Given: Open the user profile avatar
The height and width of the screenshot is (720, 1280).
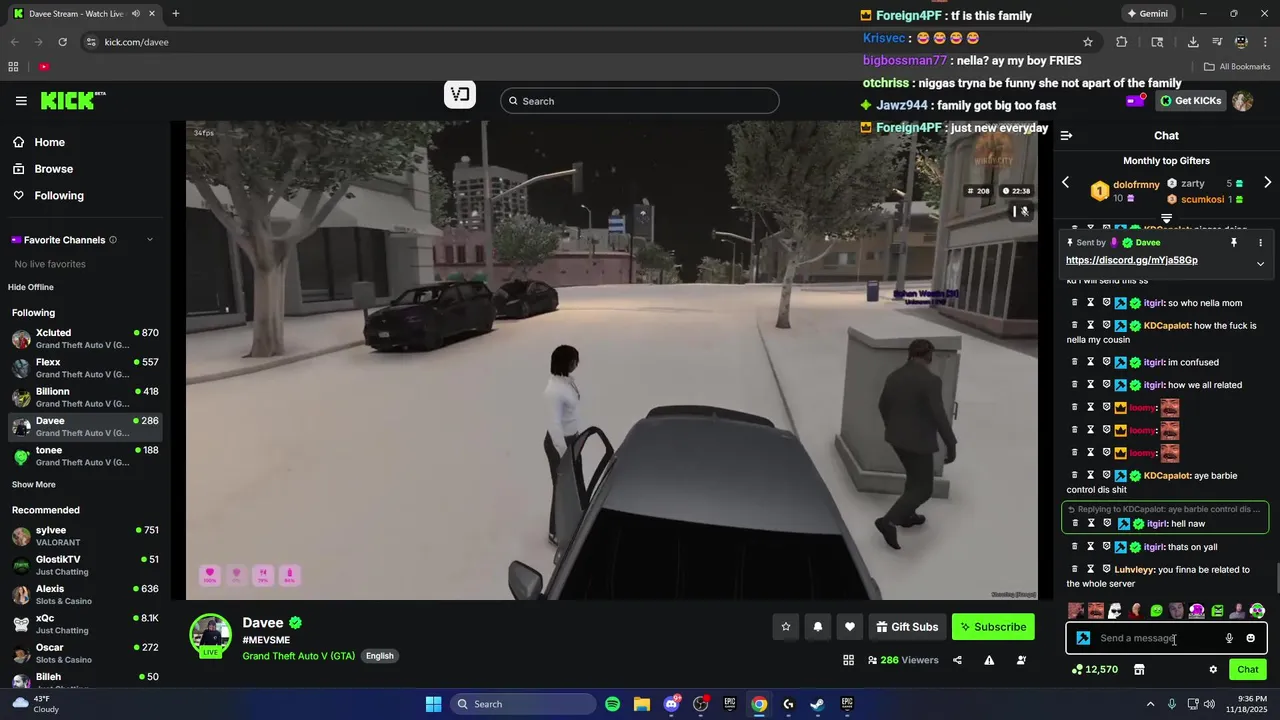Looking at the screenshot, I should click(x=1243, y=101).
